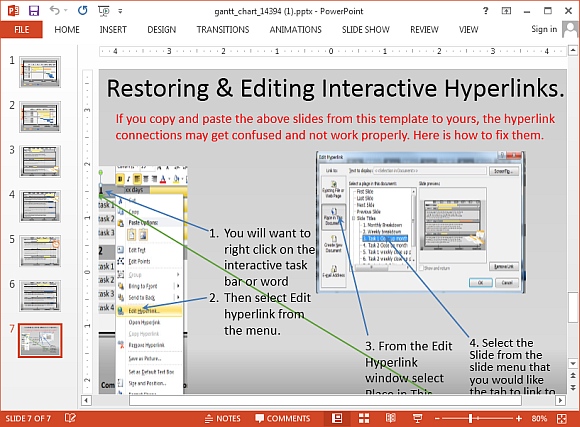The image size is (580, 427).
Task: Click the red instruction paragraph text
Action: tap(335, 127)
